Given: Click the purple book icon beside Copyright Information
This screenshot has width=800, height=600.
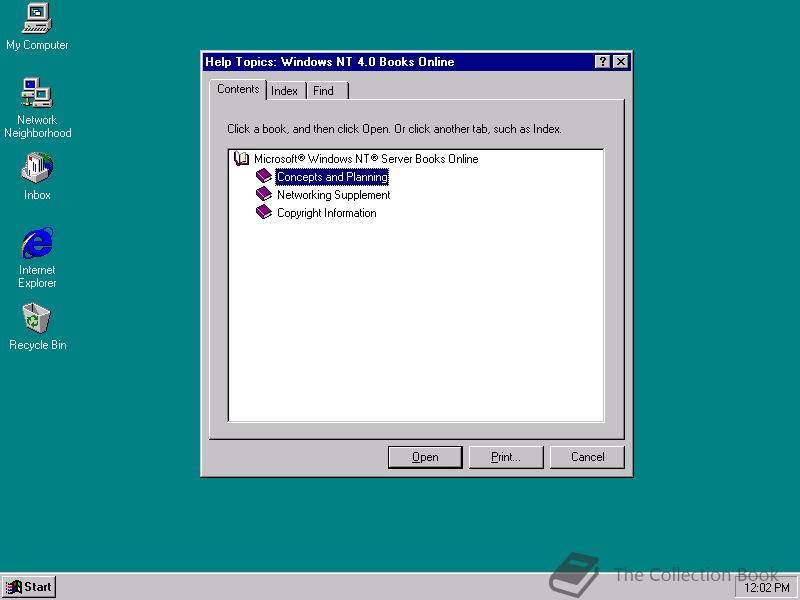Looking at the screenshot, I should tap(264, 212).
